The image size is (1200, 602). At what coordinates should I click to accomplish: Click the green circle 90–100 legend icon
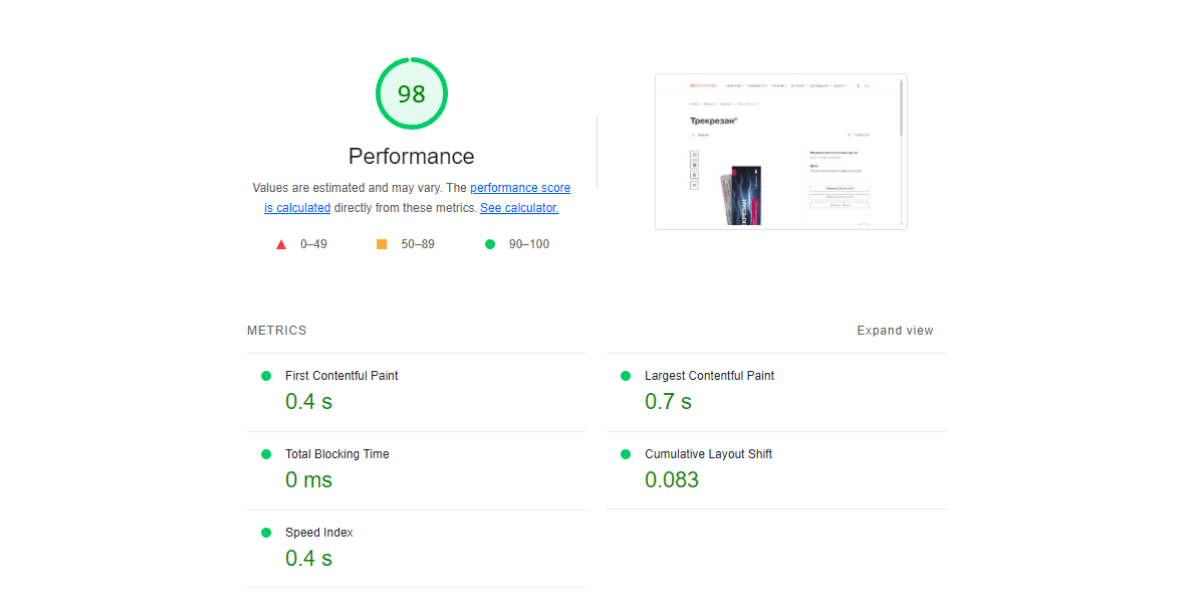pos(490,244)
